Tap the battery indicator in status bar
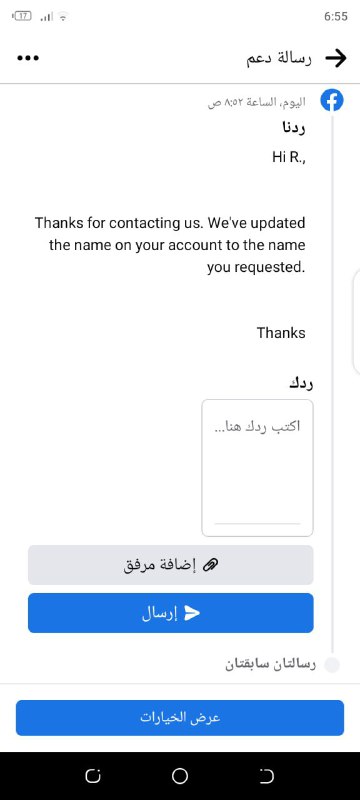Viewport: 360px width, 800px height. coord(22,16)
